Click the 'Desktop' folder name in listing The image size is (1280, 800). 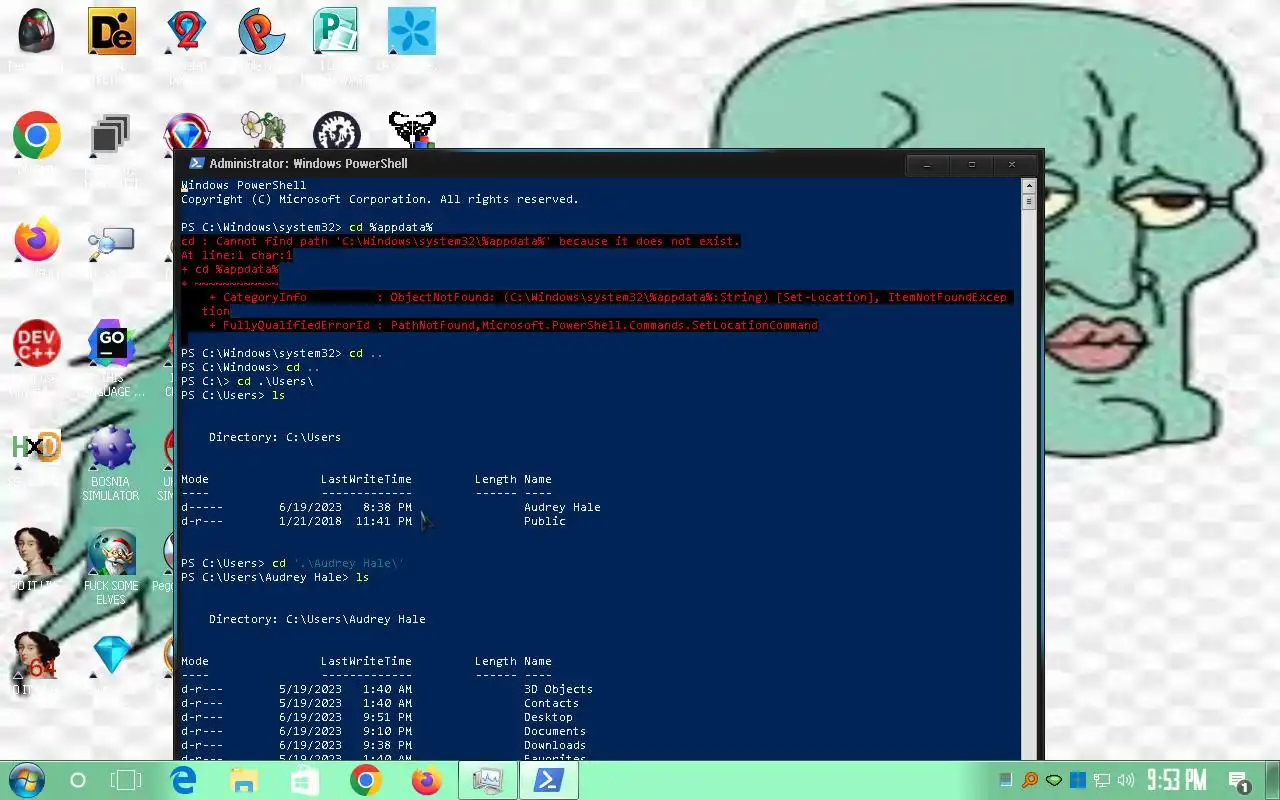(548, 717)
